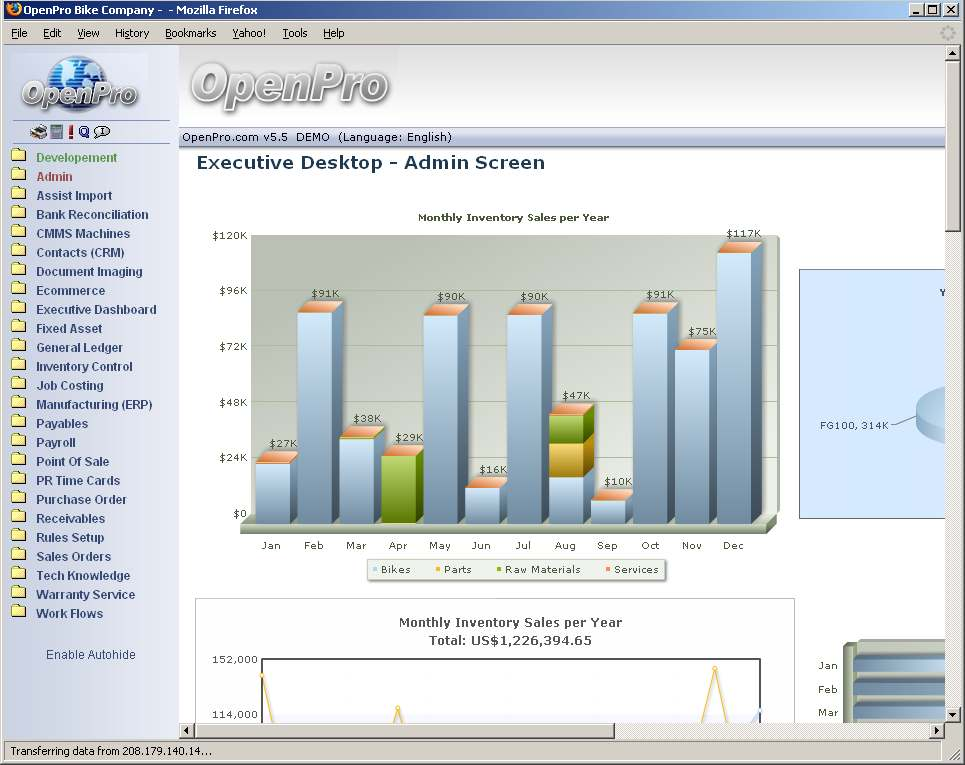Screen dimensions: 965x765
Task: Open the calculator icon in sidebar
Action: 57,132
